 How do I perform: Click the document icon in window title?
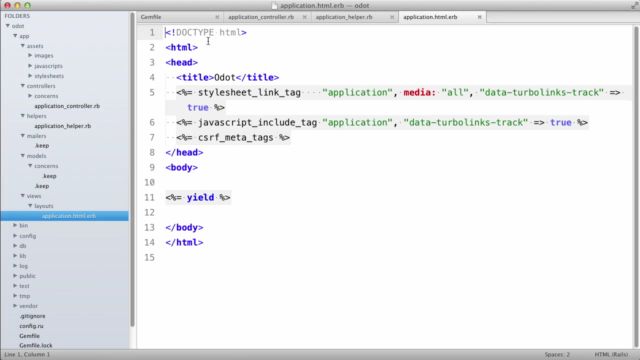274,6
